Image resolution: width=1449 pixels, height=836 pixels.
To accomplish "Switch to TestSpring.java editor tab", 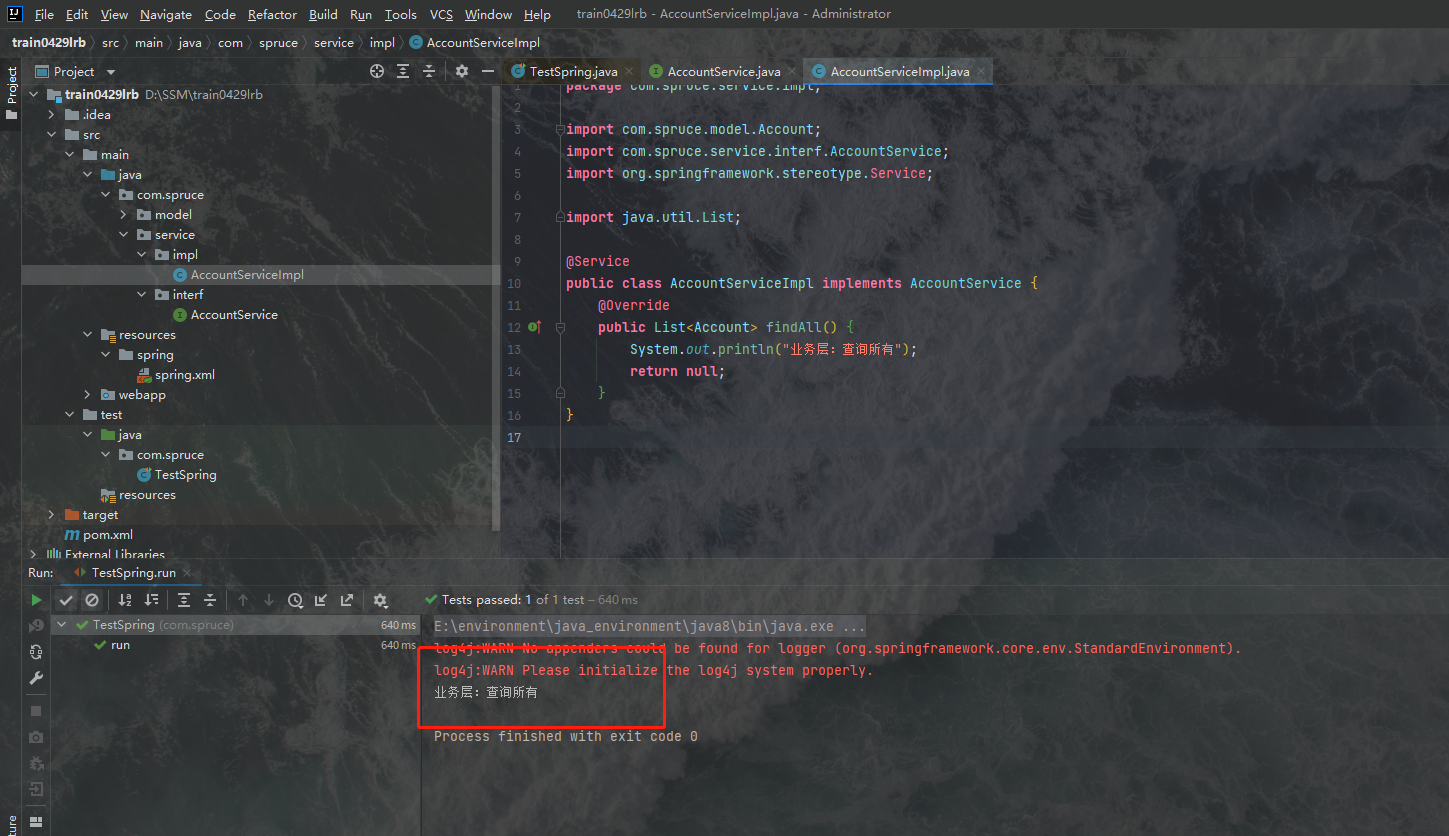I will 573,71.
